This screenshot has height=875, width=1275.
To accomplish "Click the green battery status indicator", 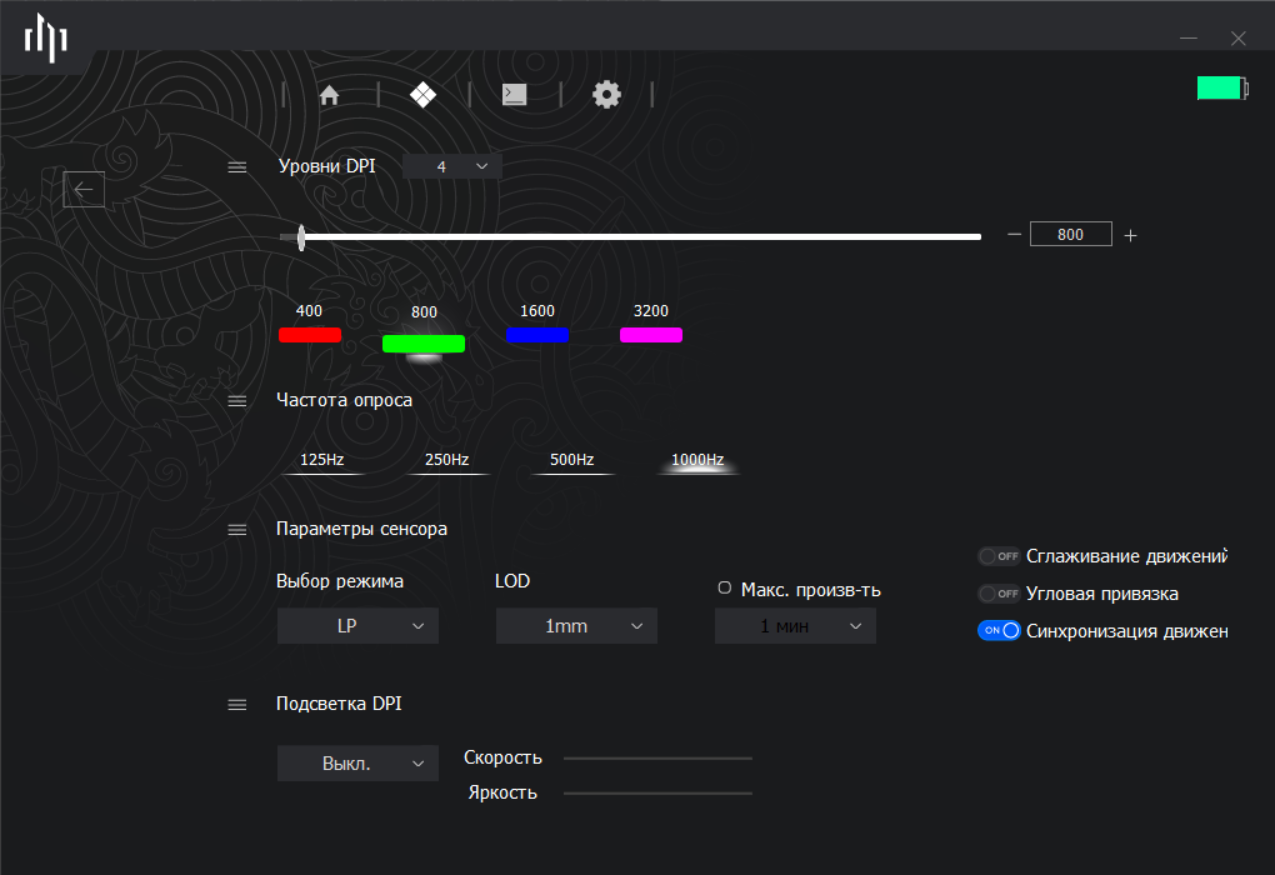I will point(1221,89).
